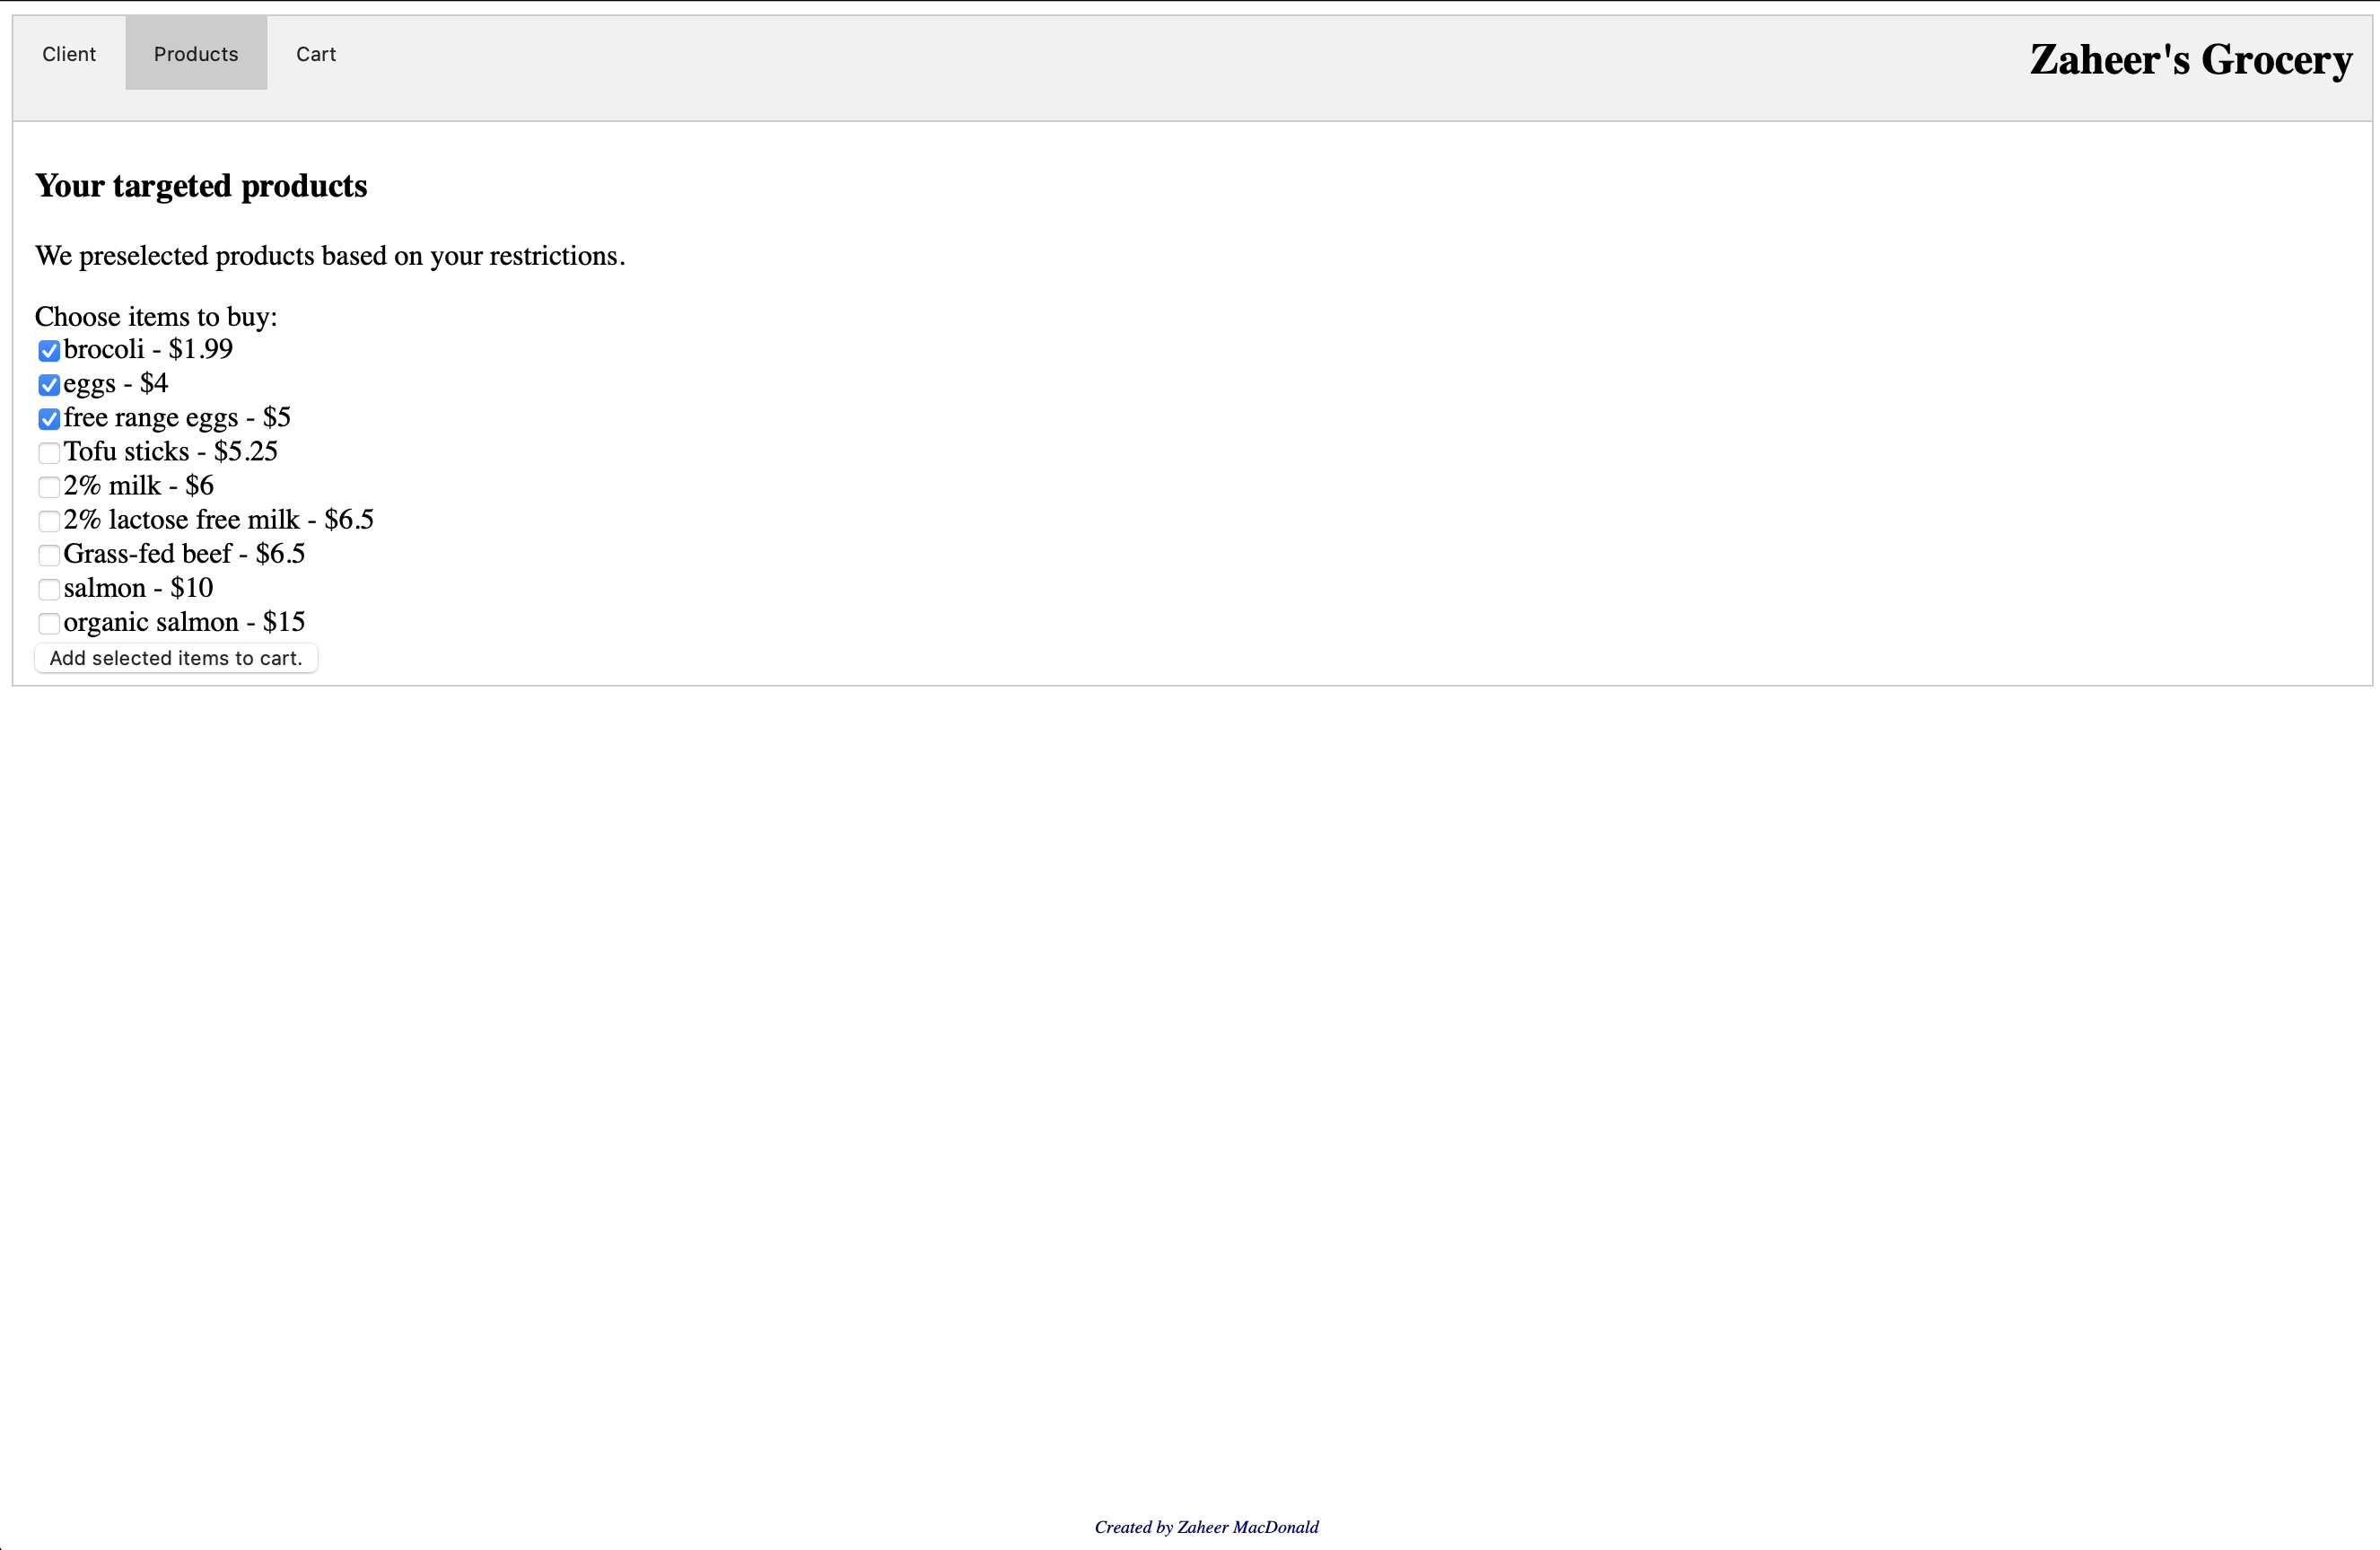Click the brocoli - $1.99 label text
This screenshot has width=2380, height=1550.
click(148, 349)
